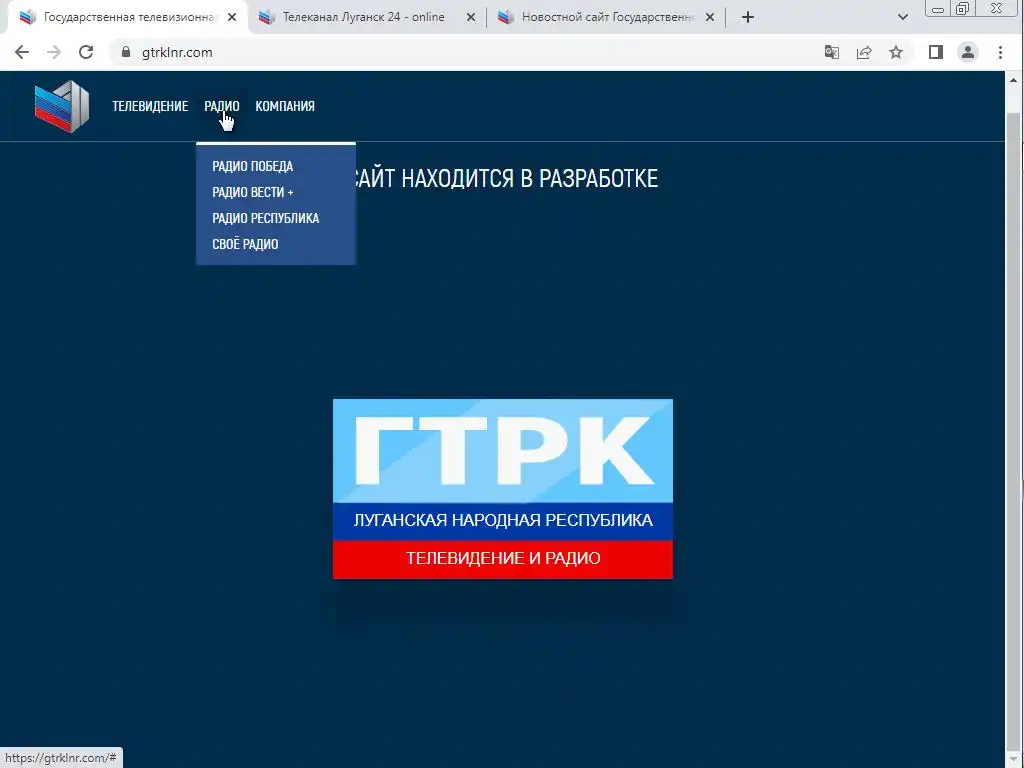Click the GTRK logo in the header
The image size is (1024, 768).
coord(62,106)
